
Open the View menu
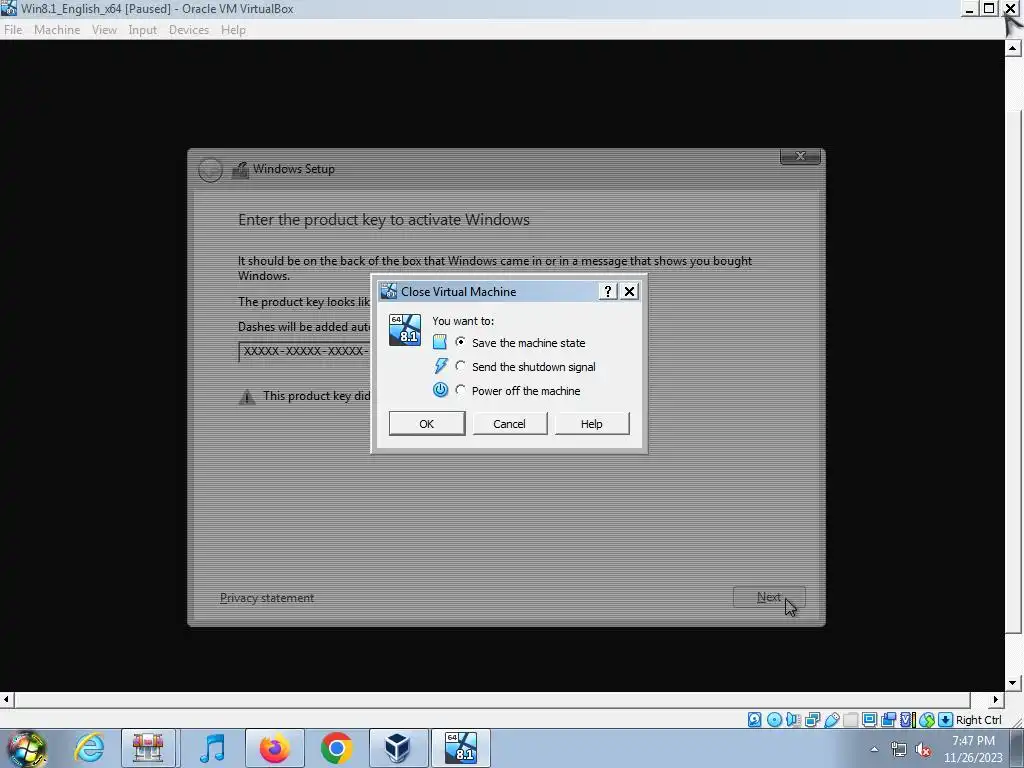104,30
